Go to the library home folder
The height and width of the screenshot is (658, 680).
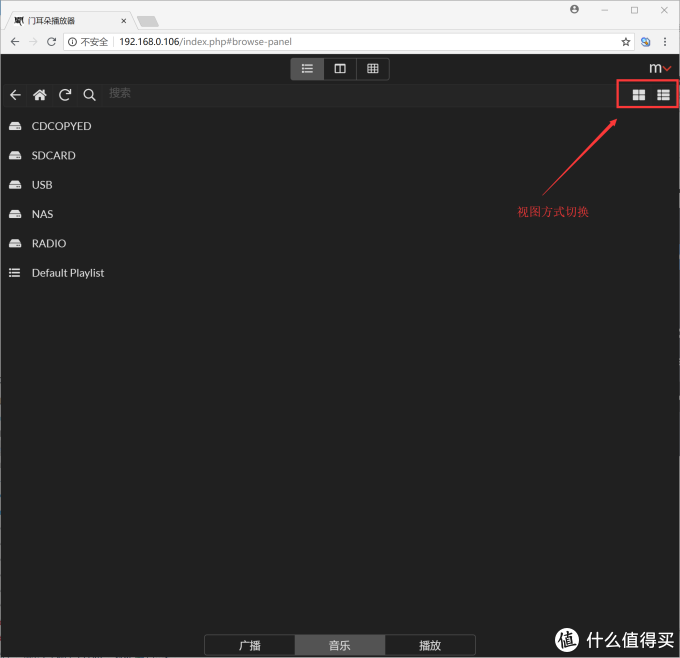[x=40, y=95]
